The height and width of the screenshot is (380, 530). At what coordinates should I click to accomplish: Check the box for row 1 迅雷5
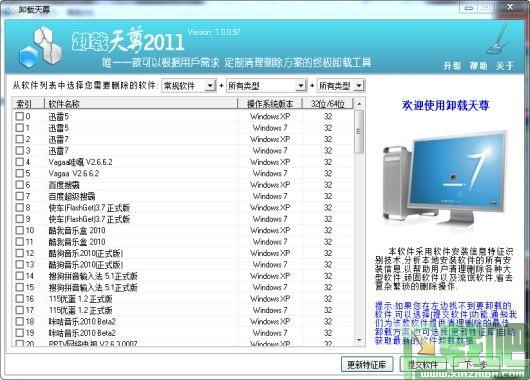click(x=20, y=128)
